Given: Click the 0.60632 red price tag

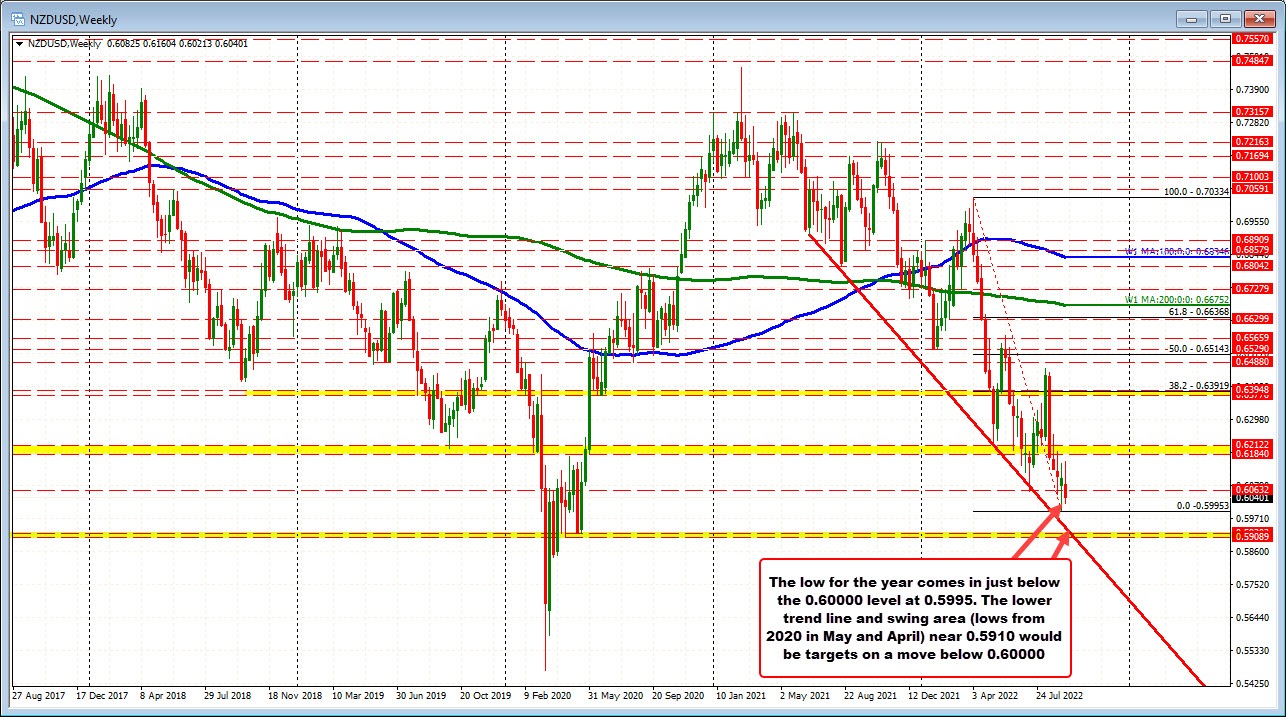Looking at the screenshot, I should pos(1252,490).
